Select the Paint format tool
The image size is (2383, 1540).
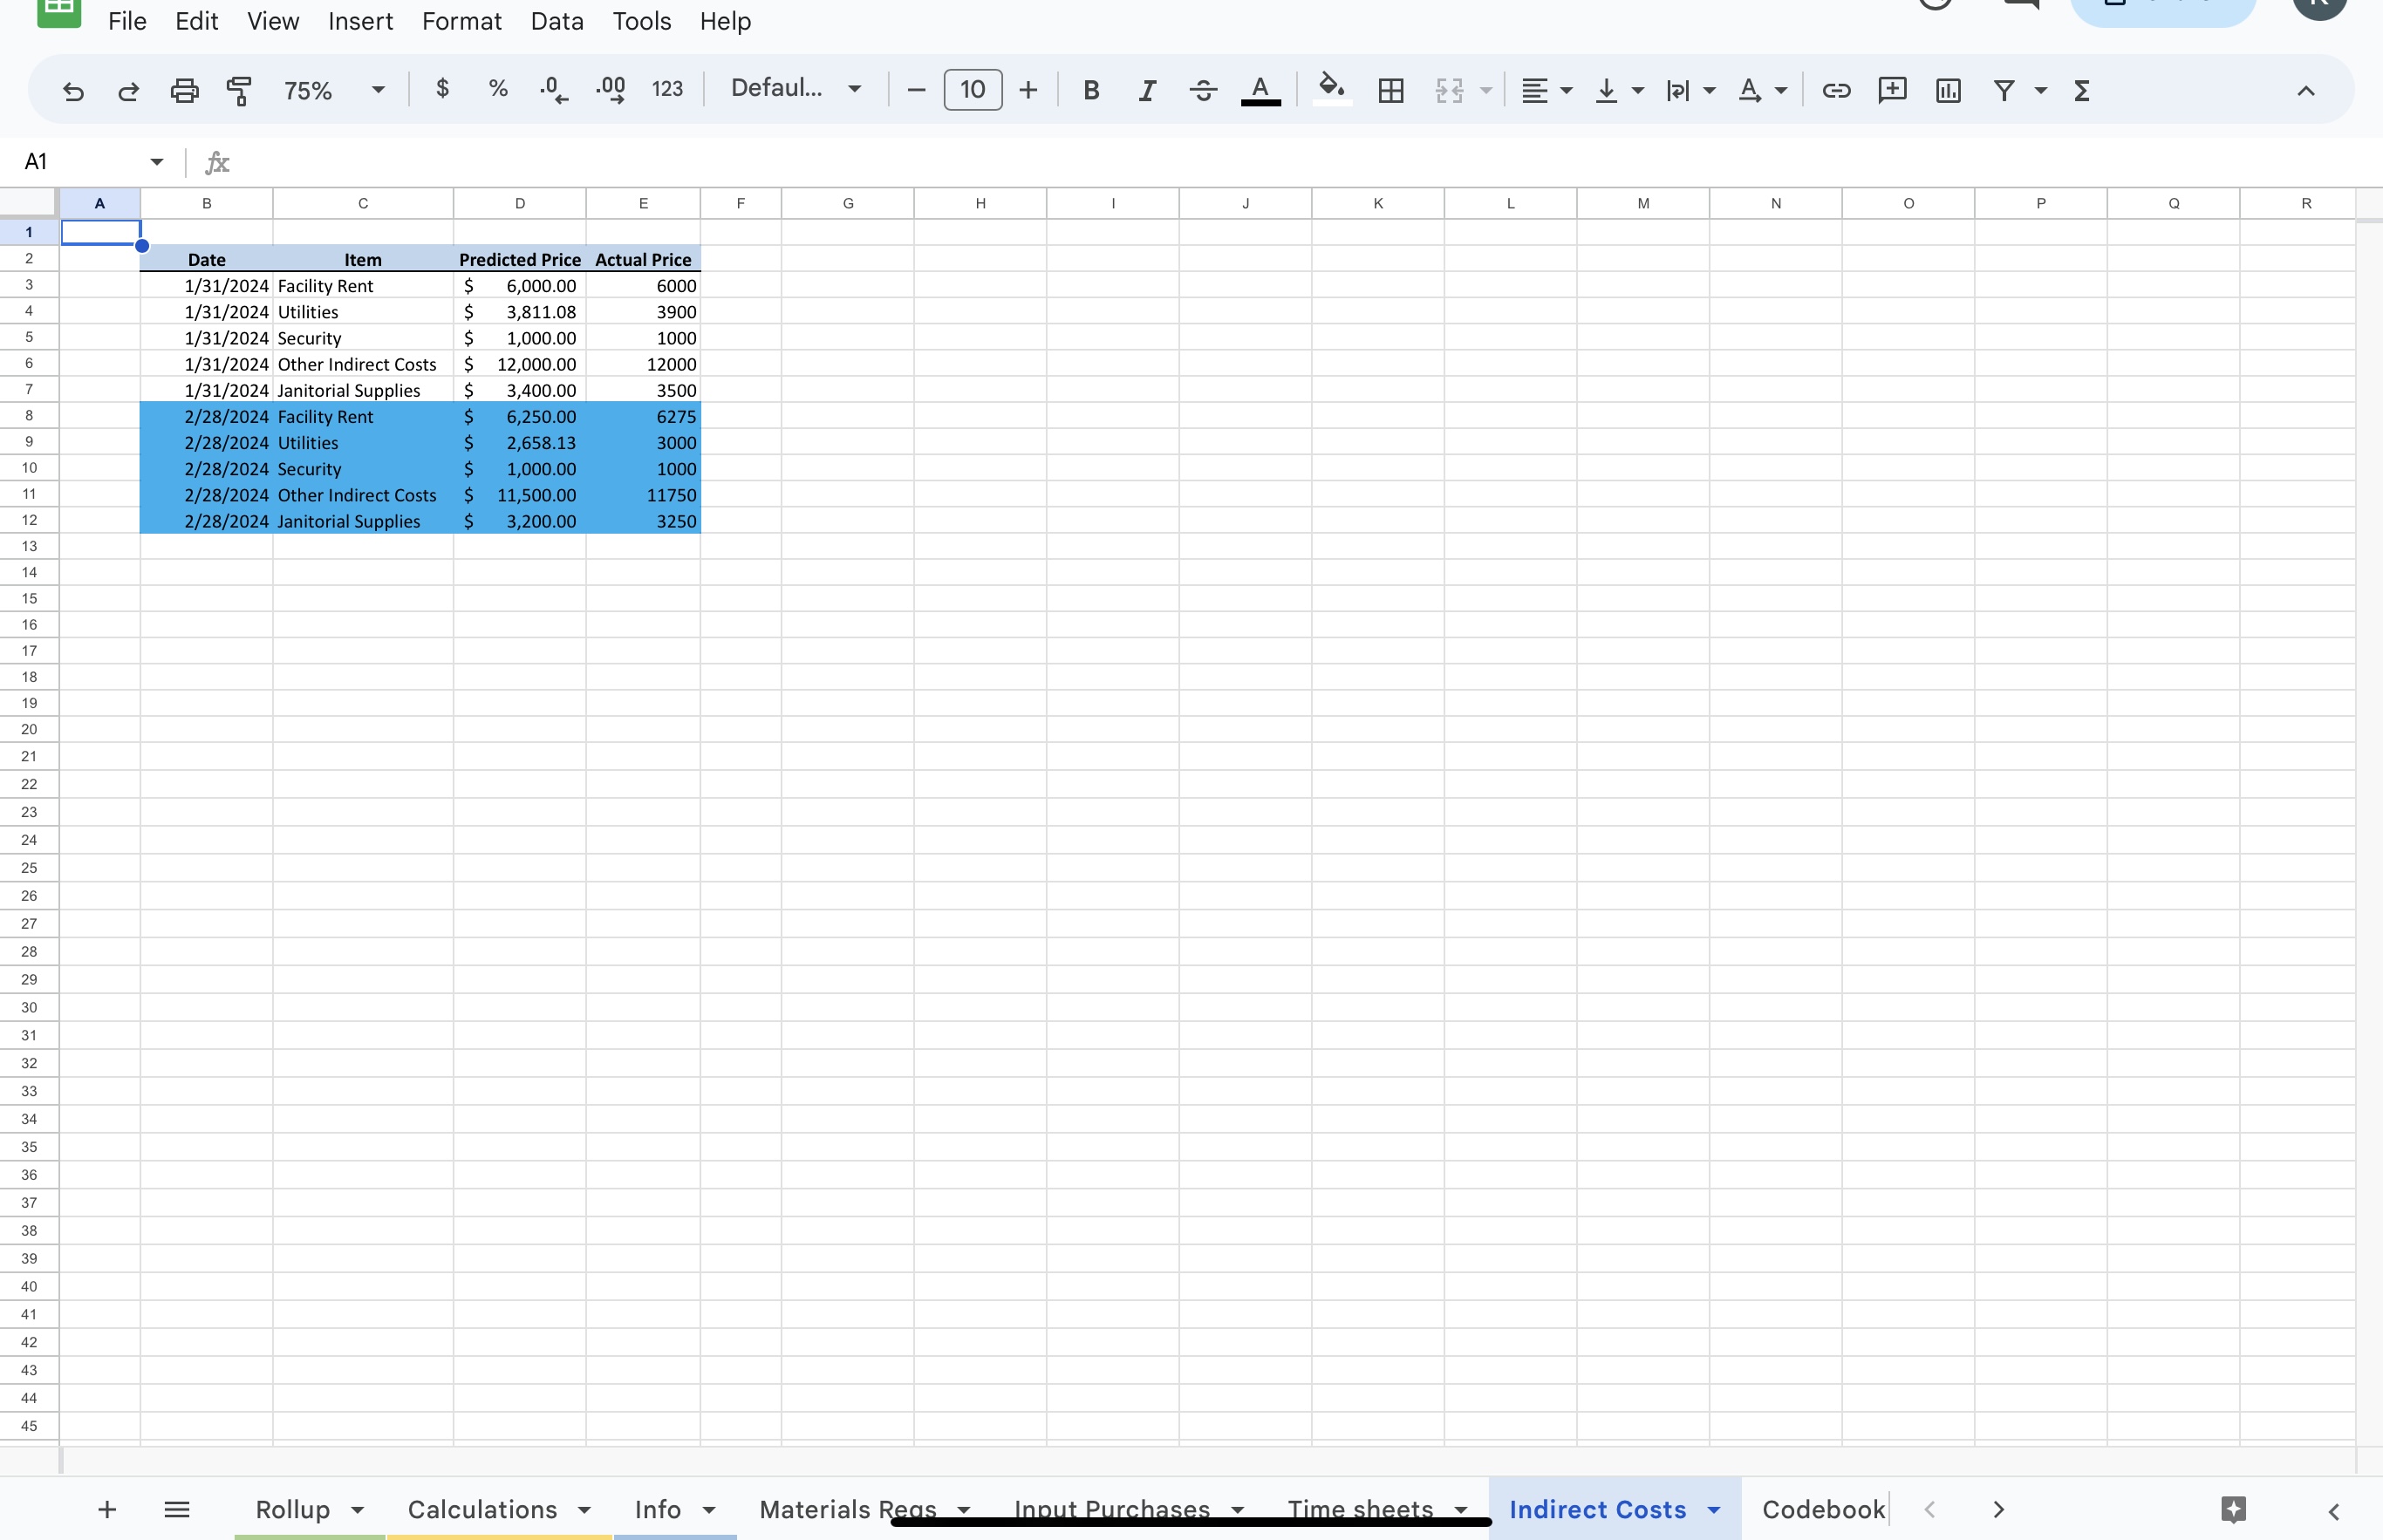coord(239,90)
